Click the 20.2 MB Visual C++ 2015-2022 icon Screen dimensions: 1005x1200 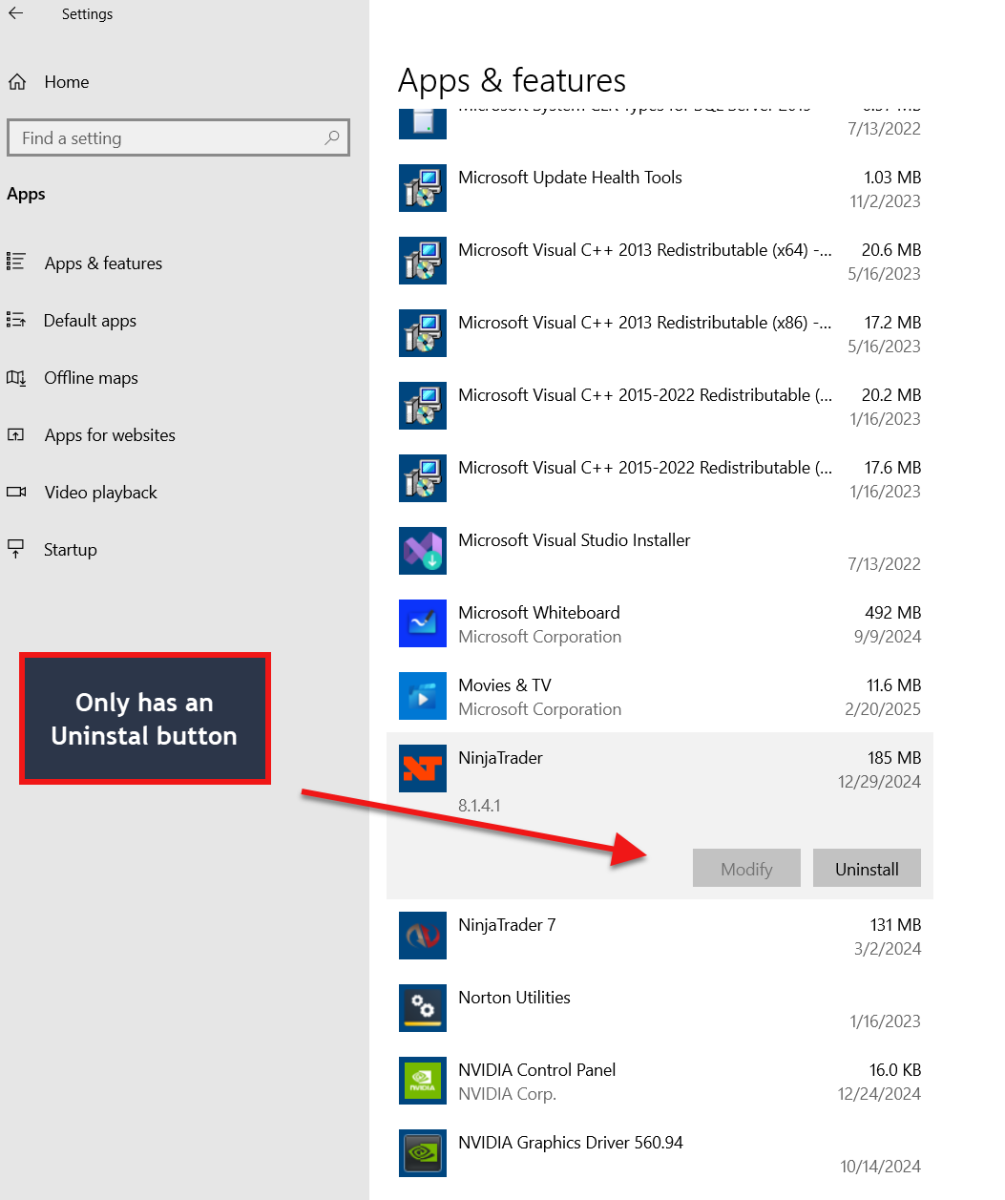(x=422, y=406)
